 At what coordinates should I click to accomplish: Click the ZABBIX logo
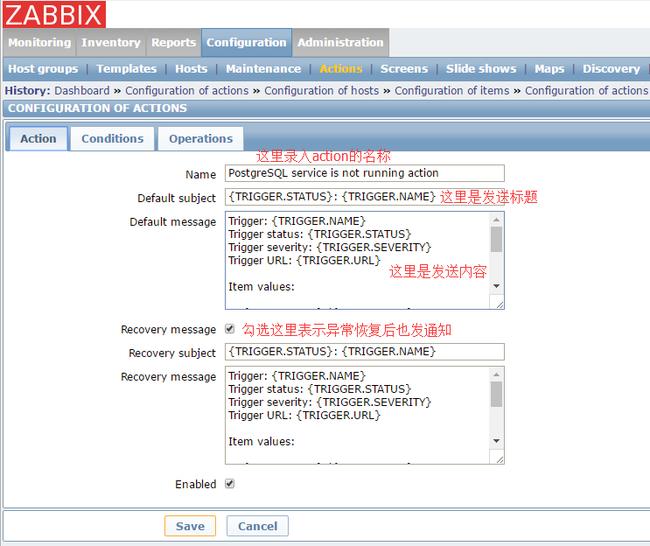click(x=53, y=14)
